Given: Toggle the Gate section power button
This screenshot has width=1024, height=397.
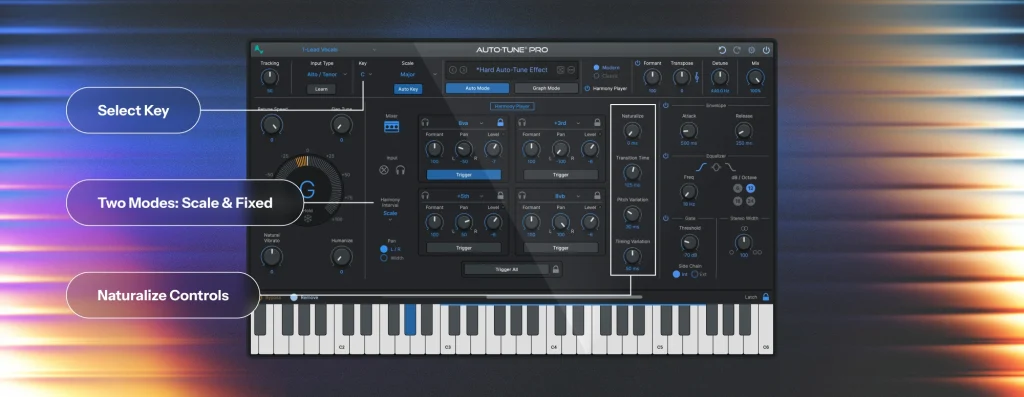Looking at the screenshot, I should pyautogui.click(x=665, y=218).
